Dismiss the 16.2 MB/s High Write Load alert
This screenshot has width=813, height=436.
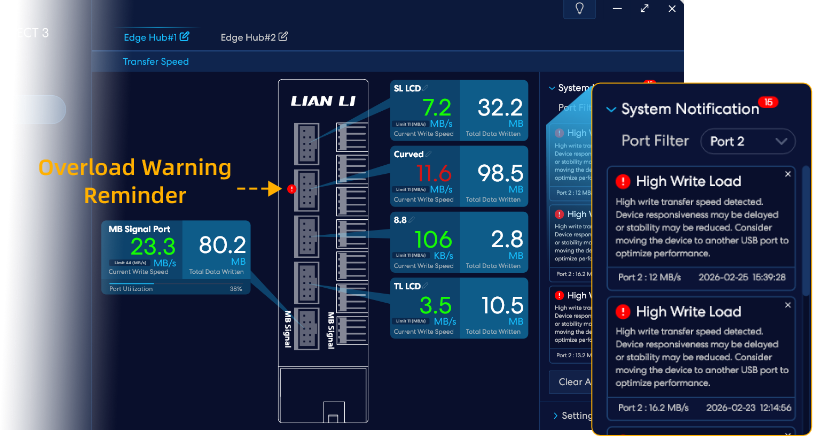click(788, 305)
